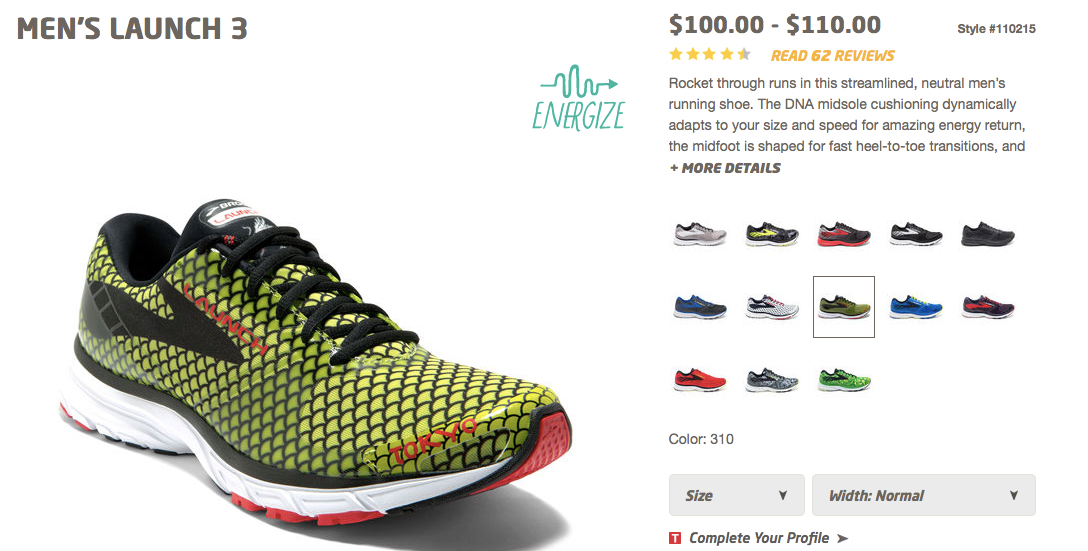Viewport: 1088px width, 551px height.
Task: Choose the white patterned shoe swatch
Action: point(772,307)
